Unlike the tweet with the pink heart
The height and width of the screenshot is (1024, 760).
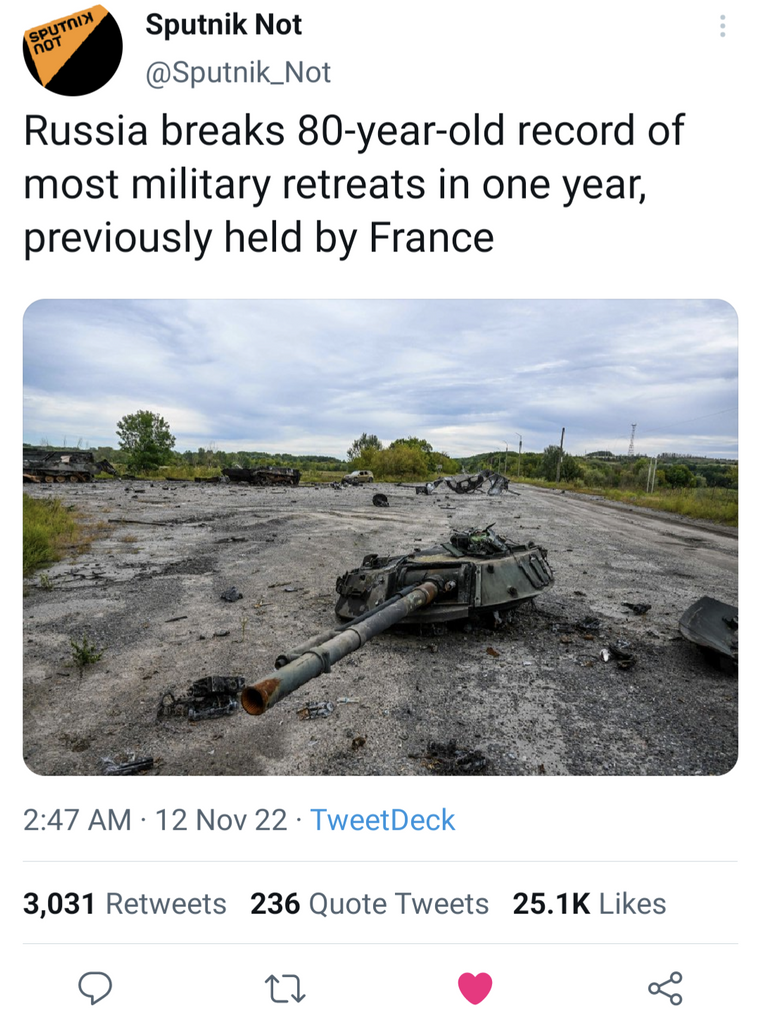tap(475, 988)
